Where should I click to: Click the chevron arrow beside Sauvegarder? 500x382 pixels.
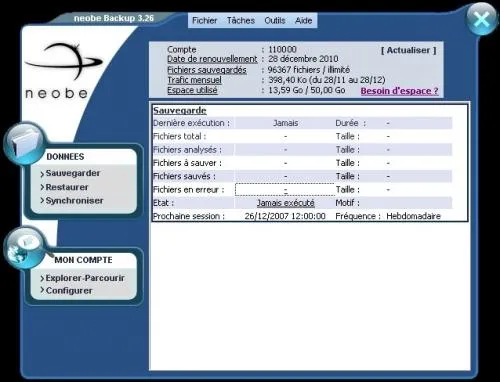(42, 174)
